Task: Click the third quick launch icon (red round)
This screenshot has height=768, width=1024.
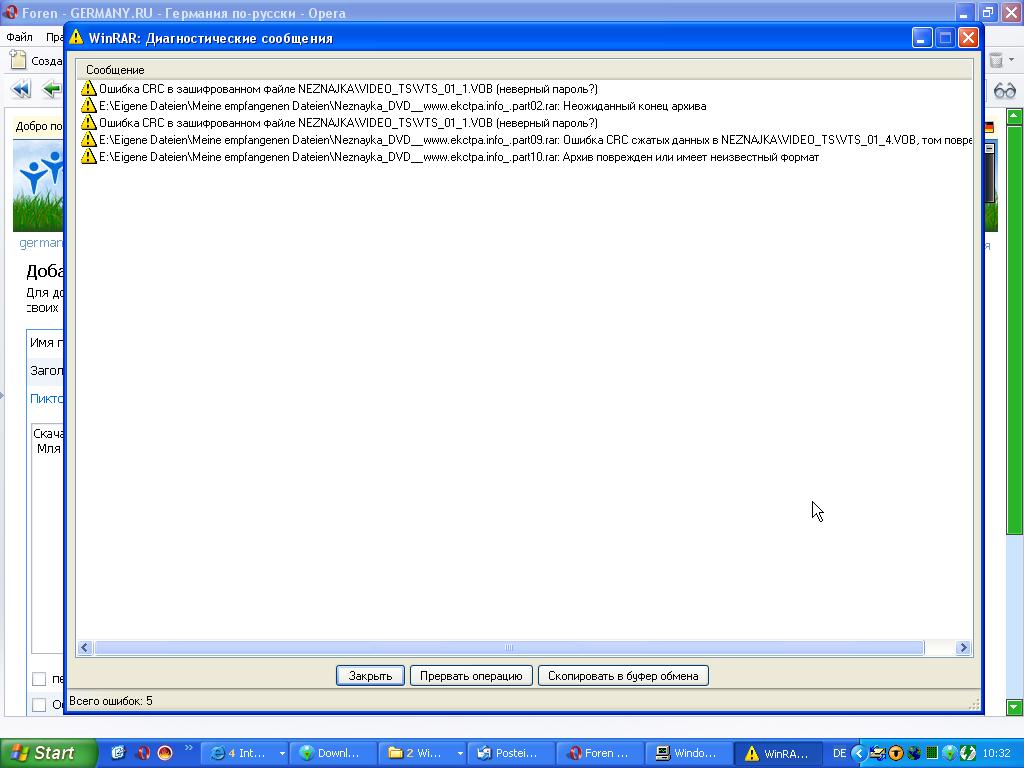Action: pyautogui.click(x=165, y=753)
